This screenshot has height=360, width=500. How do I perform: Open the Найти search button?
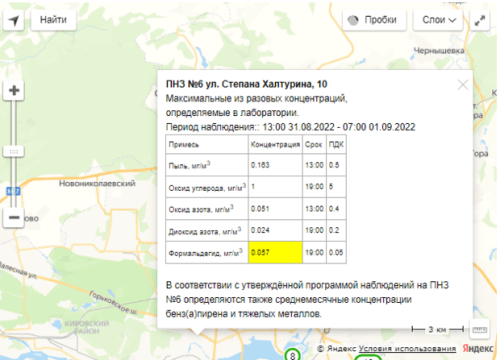click(53, 20)
